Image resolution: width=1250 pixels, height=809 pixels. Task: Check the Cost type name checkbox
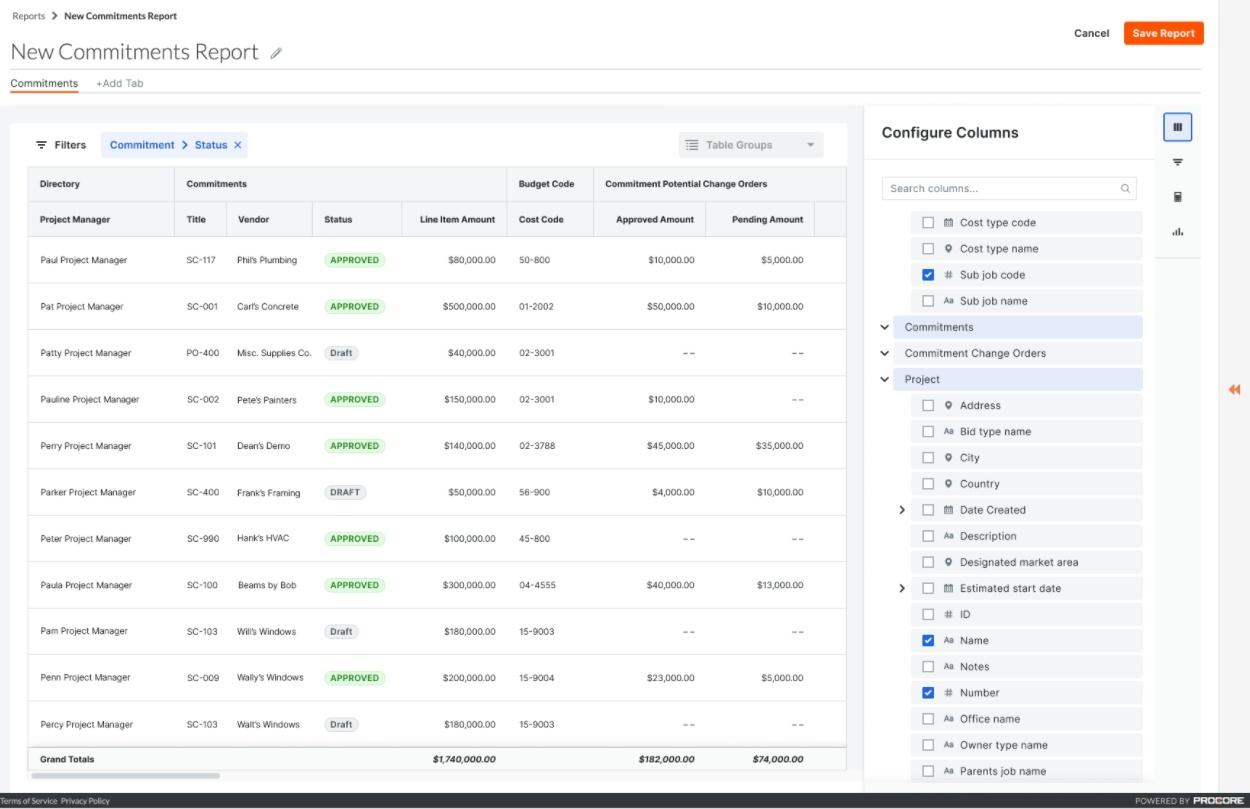click(x=928, y=249)
